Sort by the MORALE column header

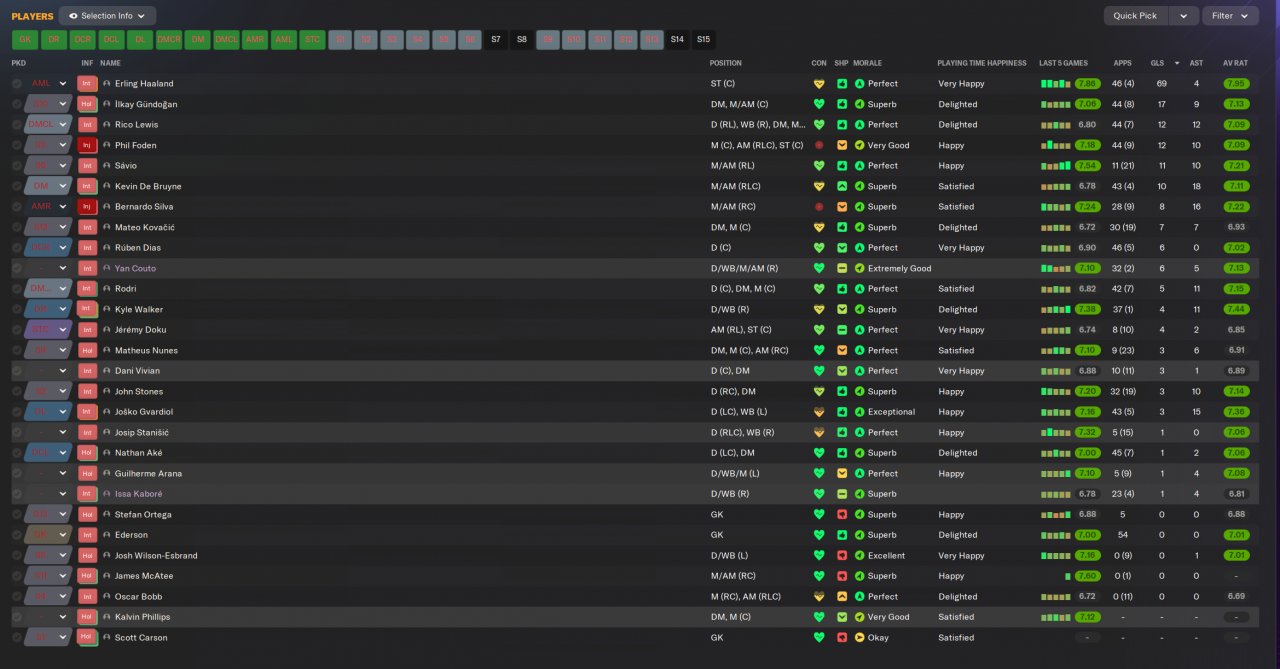tap(868, 63)
